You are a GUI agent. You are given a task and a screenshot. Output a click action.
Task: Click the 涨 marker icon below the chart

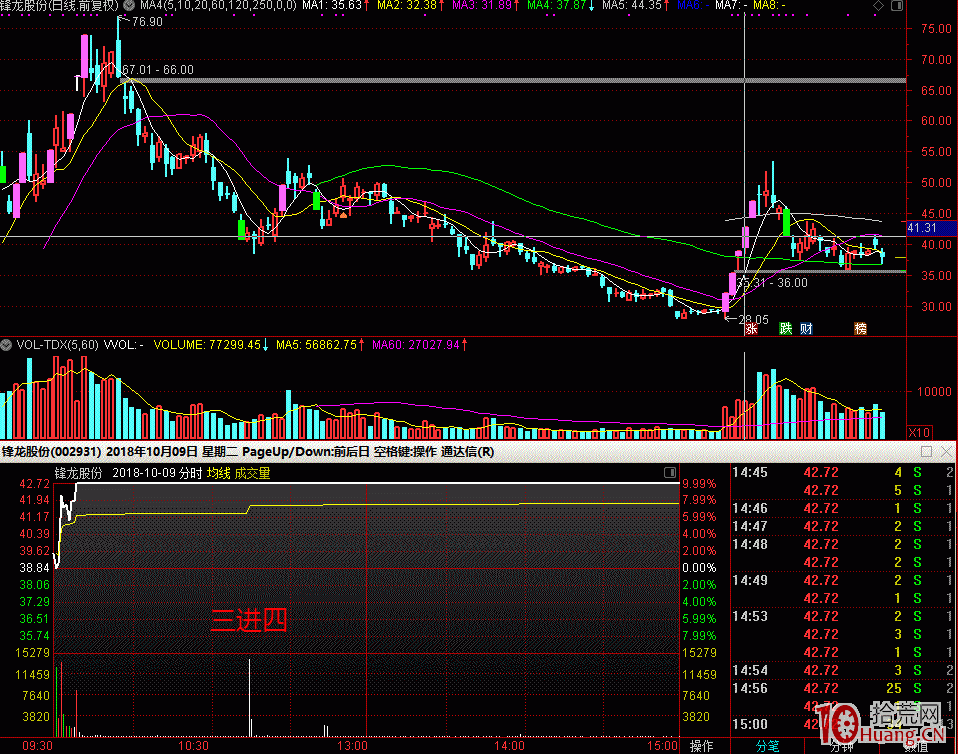(751, 329)
